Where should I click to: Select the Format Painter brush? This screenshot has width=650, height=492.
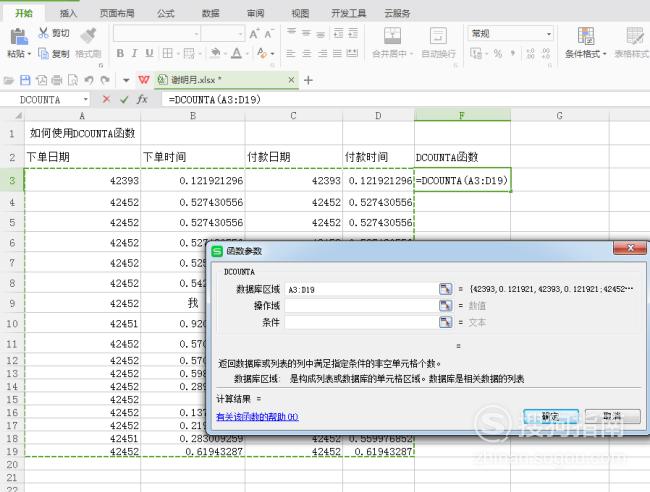[x=88, y=36]
